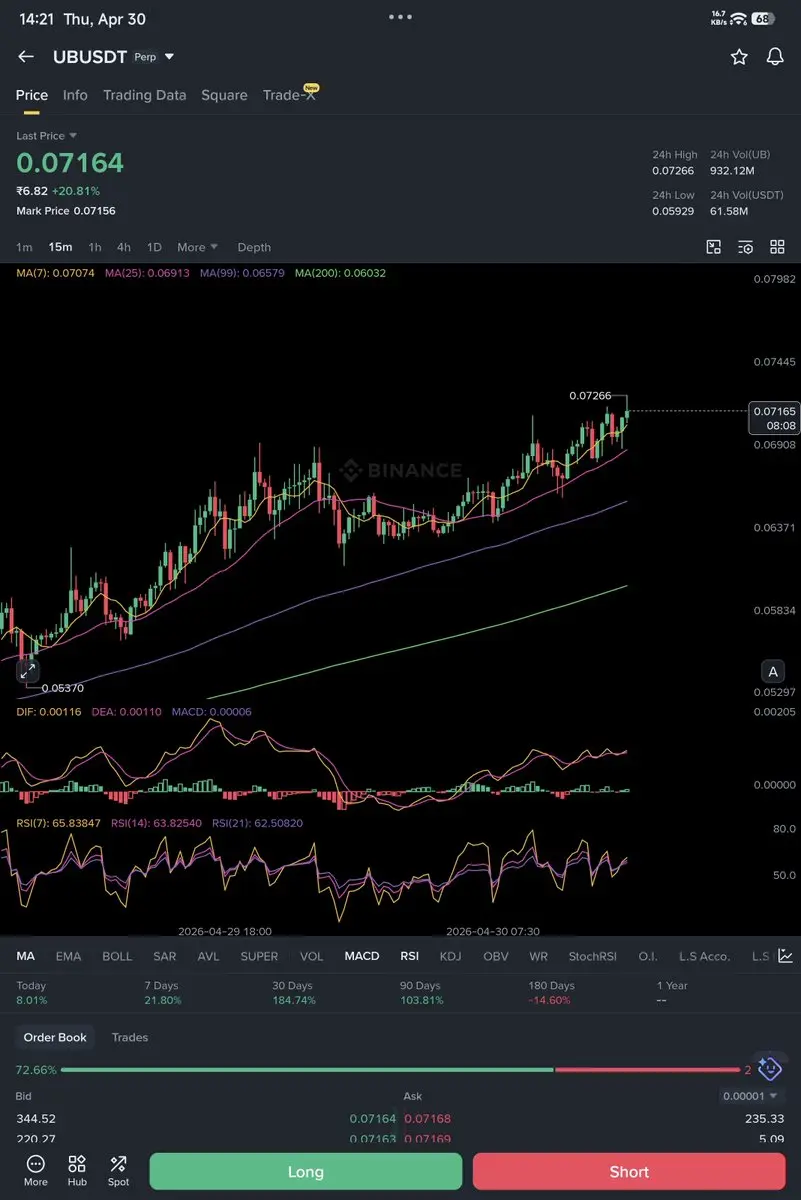Open the floating assistant icon
Screen dimensions: 801x1200
[769, 1069]
